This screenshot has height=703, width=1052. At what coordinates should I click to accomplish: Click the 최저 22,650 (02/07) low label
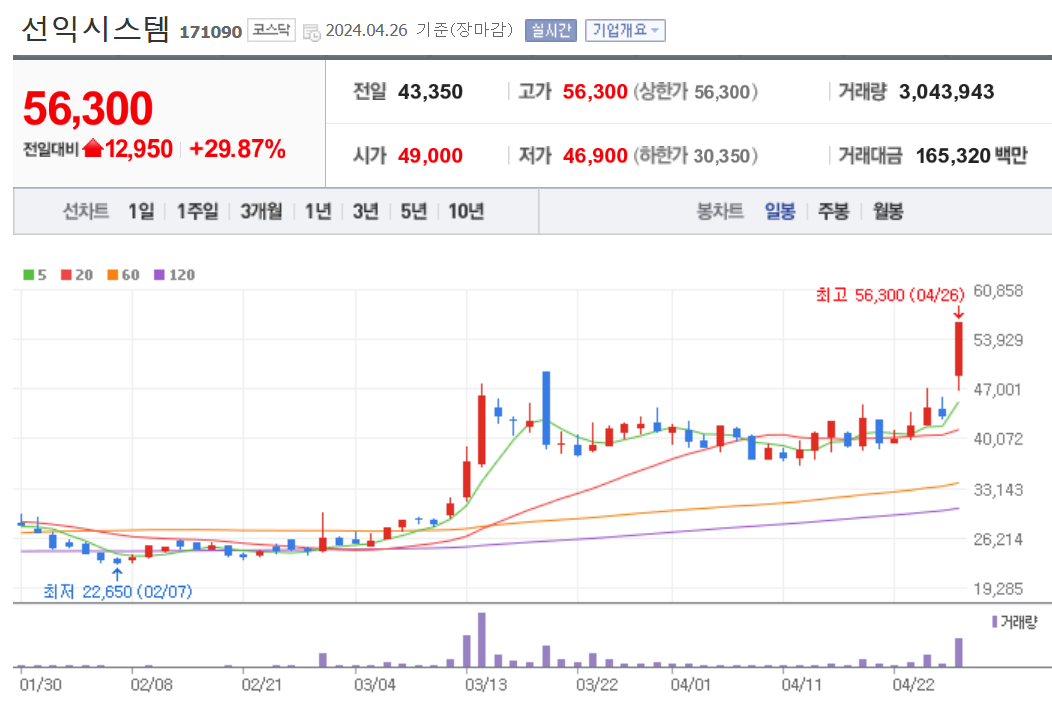117,591
